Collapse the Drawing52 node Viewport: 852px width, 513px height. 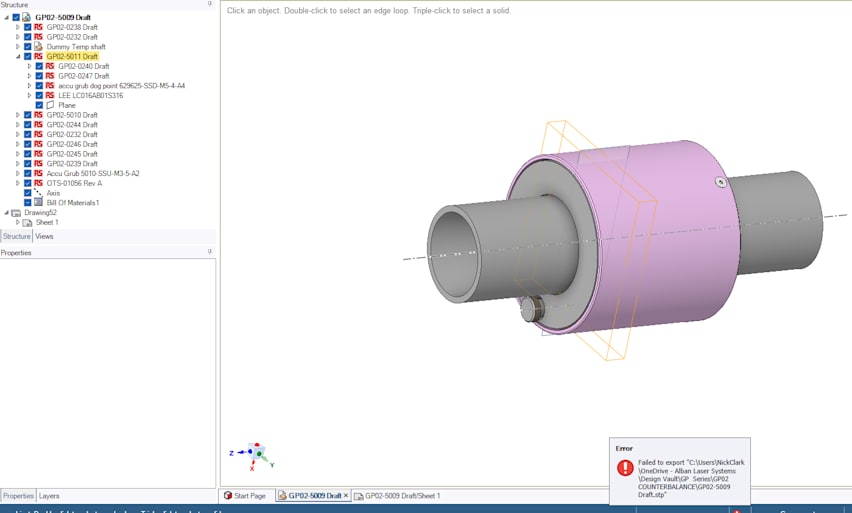click(x=7, y=212)
